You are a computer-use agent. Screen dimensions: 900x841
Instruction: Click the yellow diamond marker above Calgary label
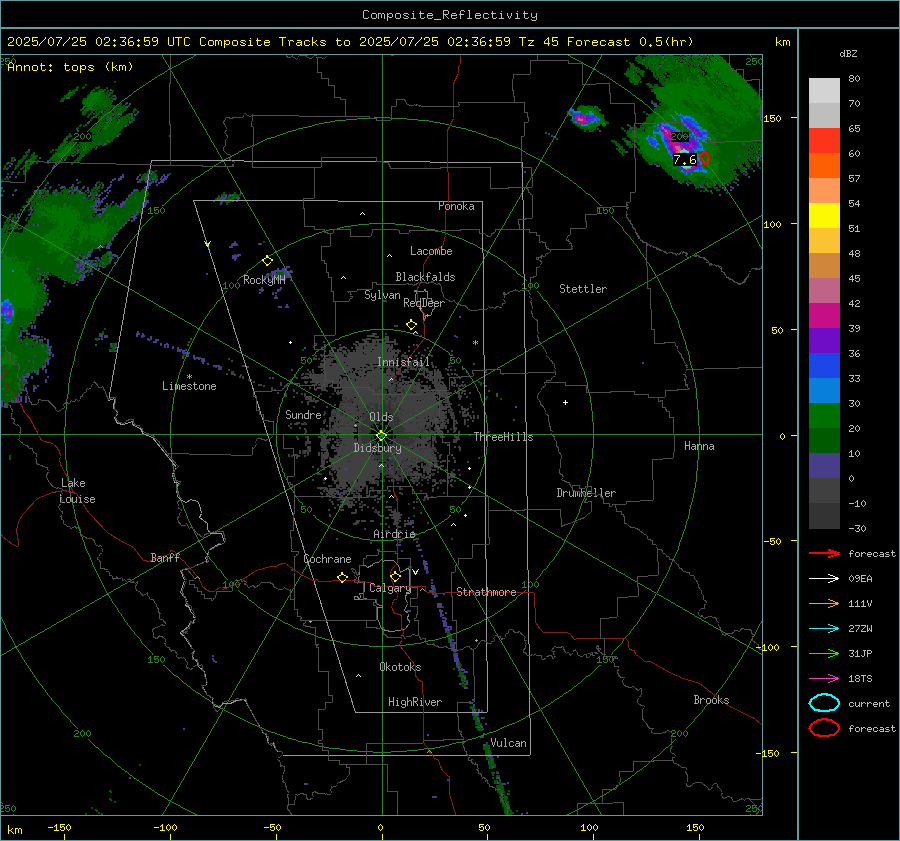395,576
